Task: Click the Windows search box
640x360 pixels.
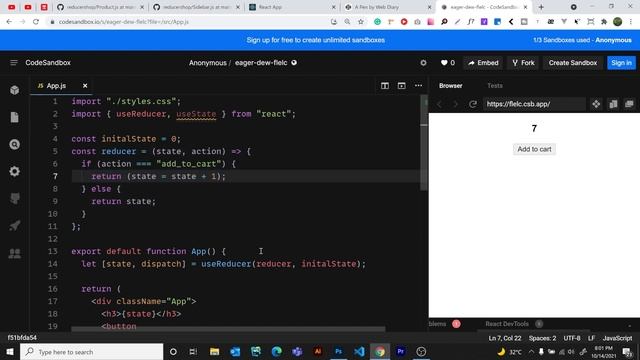Action: pos(92,352)
